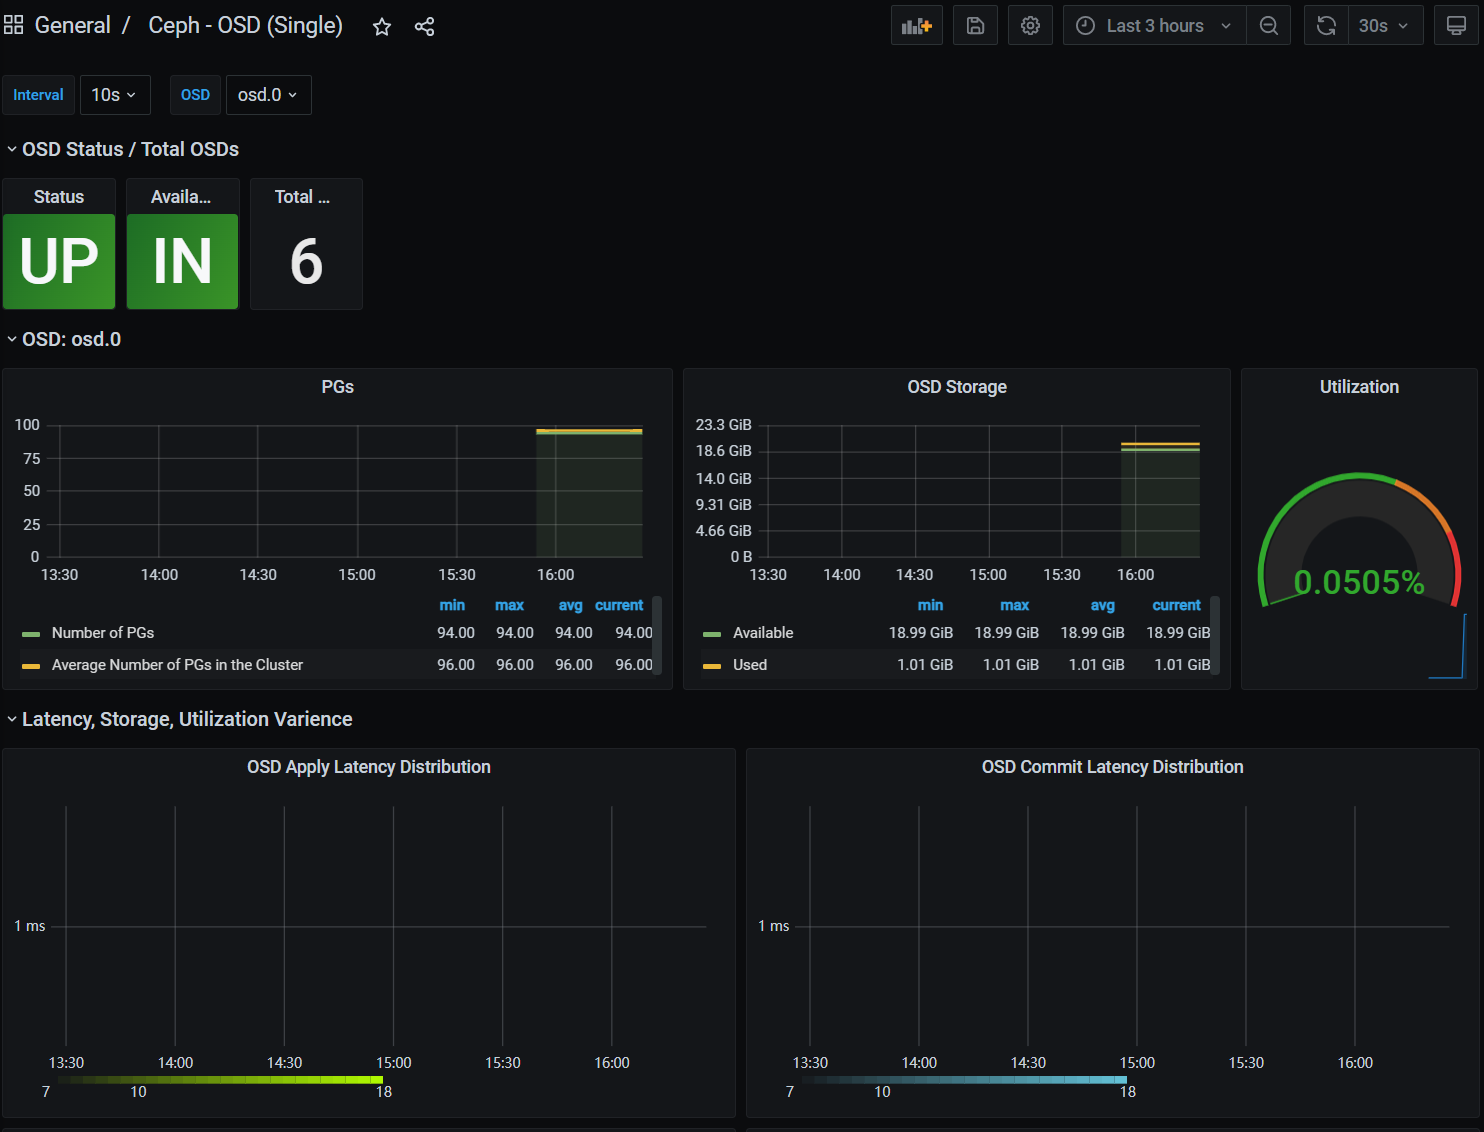Sort PGs legend by max column
The width and height of the screenshot is (1484, 1132).
coord(509,605)
